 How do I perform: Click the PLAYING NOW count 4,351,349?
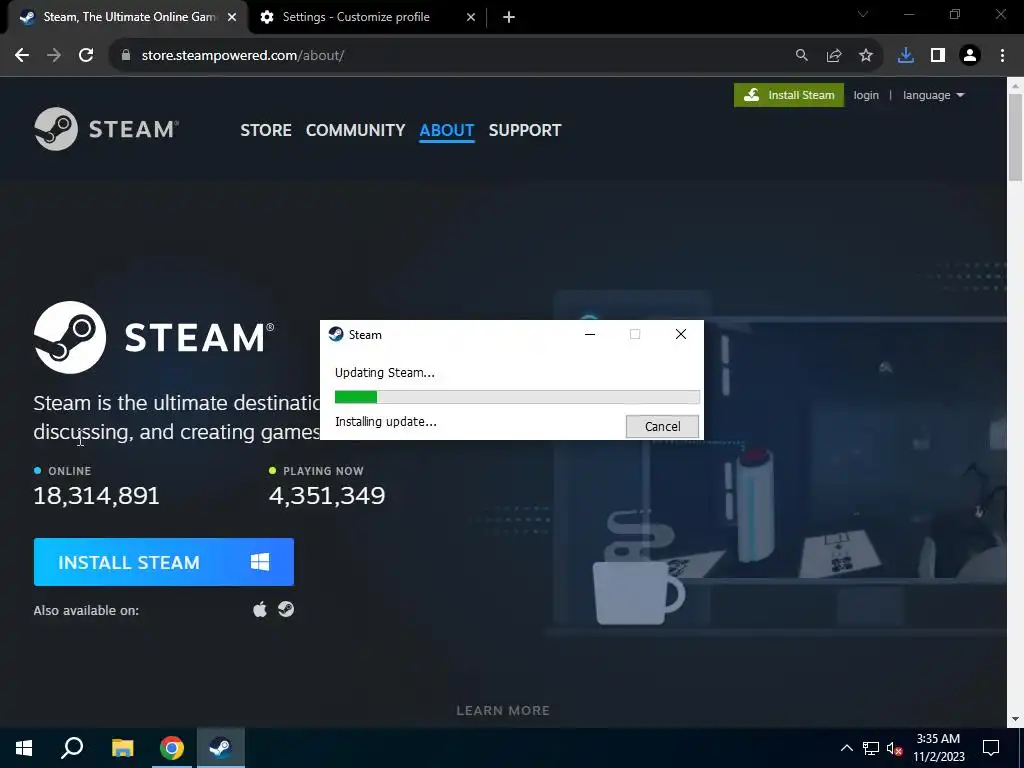[327, 496]
